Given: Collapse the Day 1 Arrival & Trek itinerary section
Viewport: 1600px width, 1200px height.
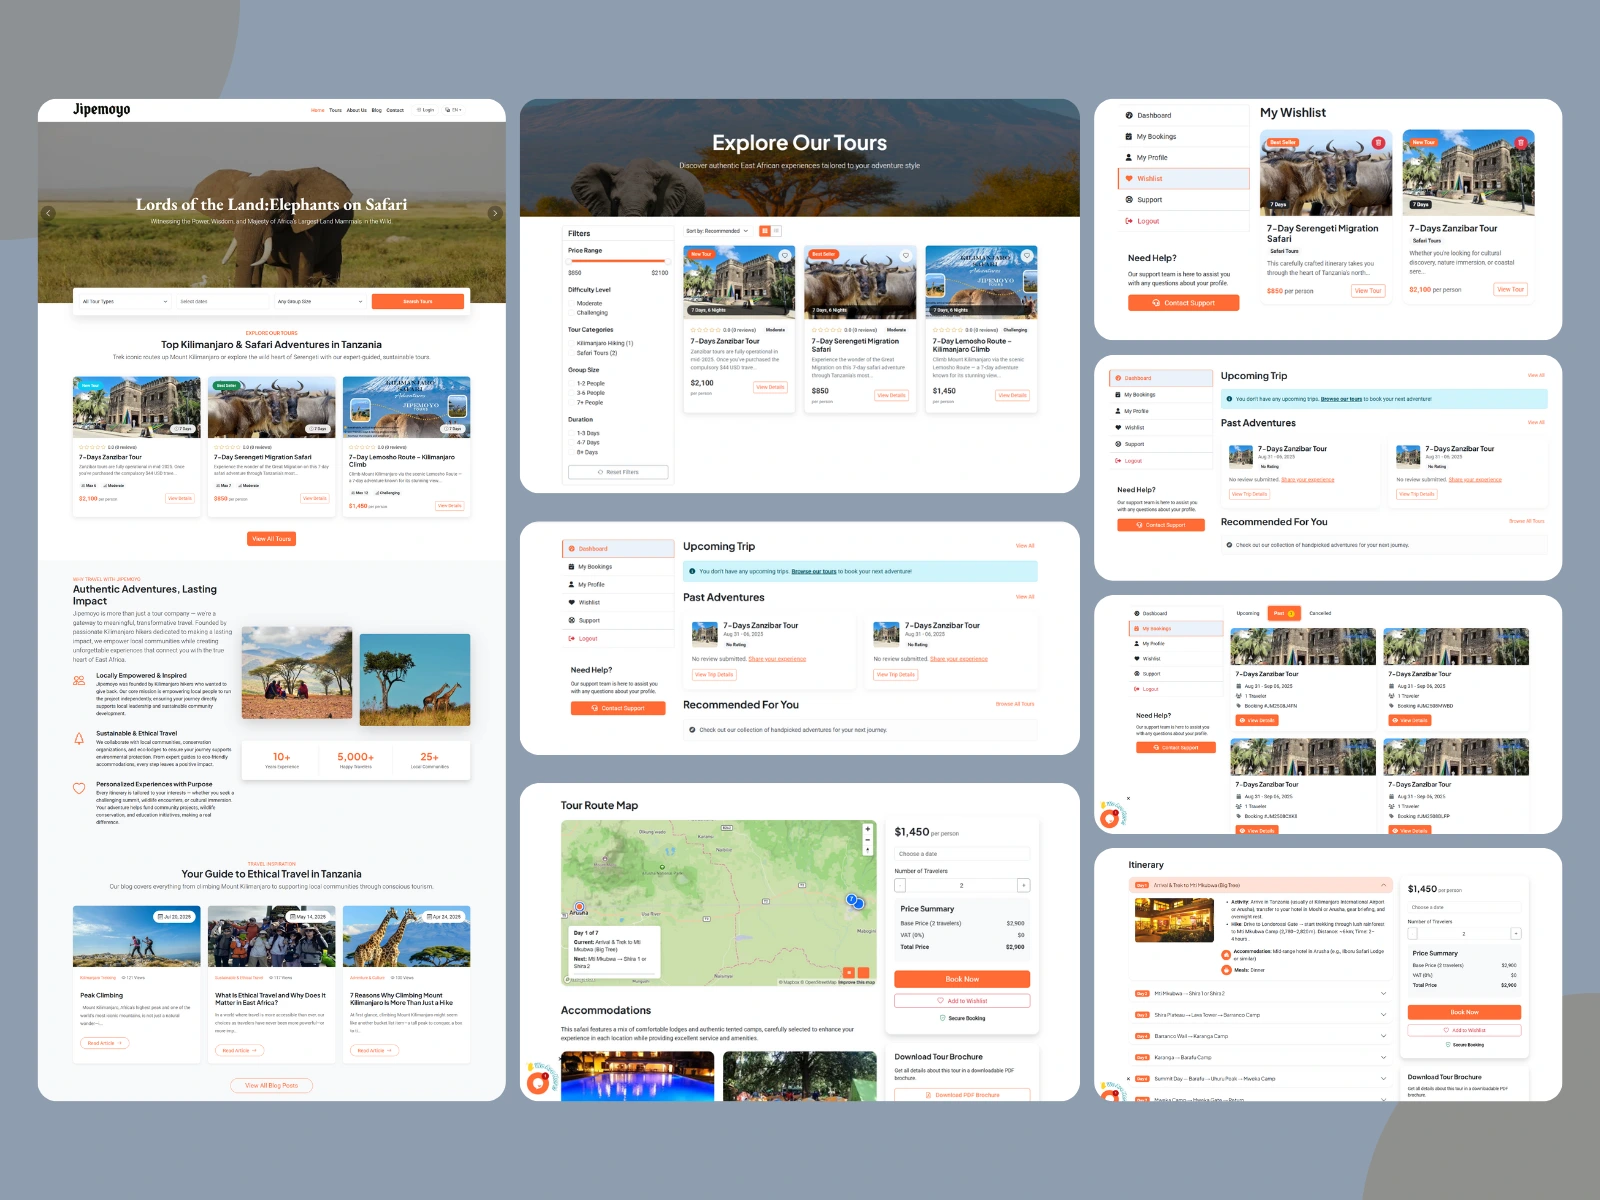Looking at the screenshot, I should 1384,885.
